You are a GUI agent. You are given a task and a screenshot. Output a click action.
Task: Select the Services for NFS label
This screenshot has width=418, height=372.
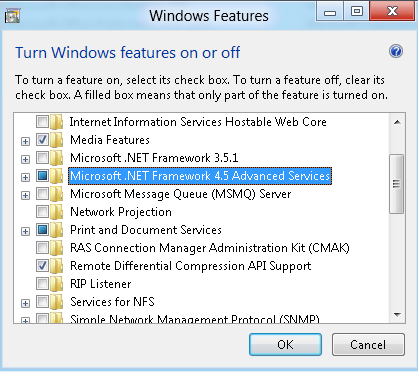[112, 302]
